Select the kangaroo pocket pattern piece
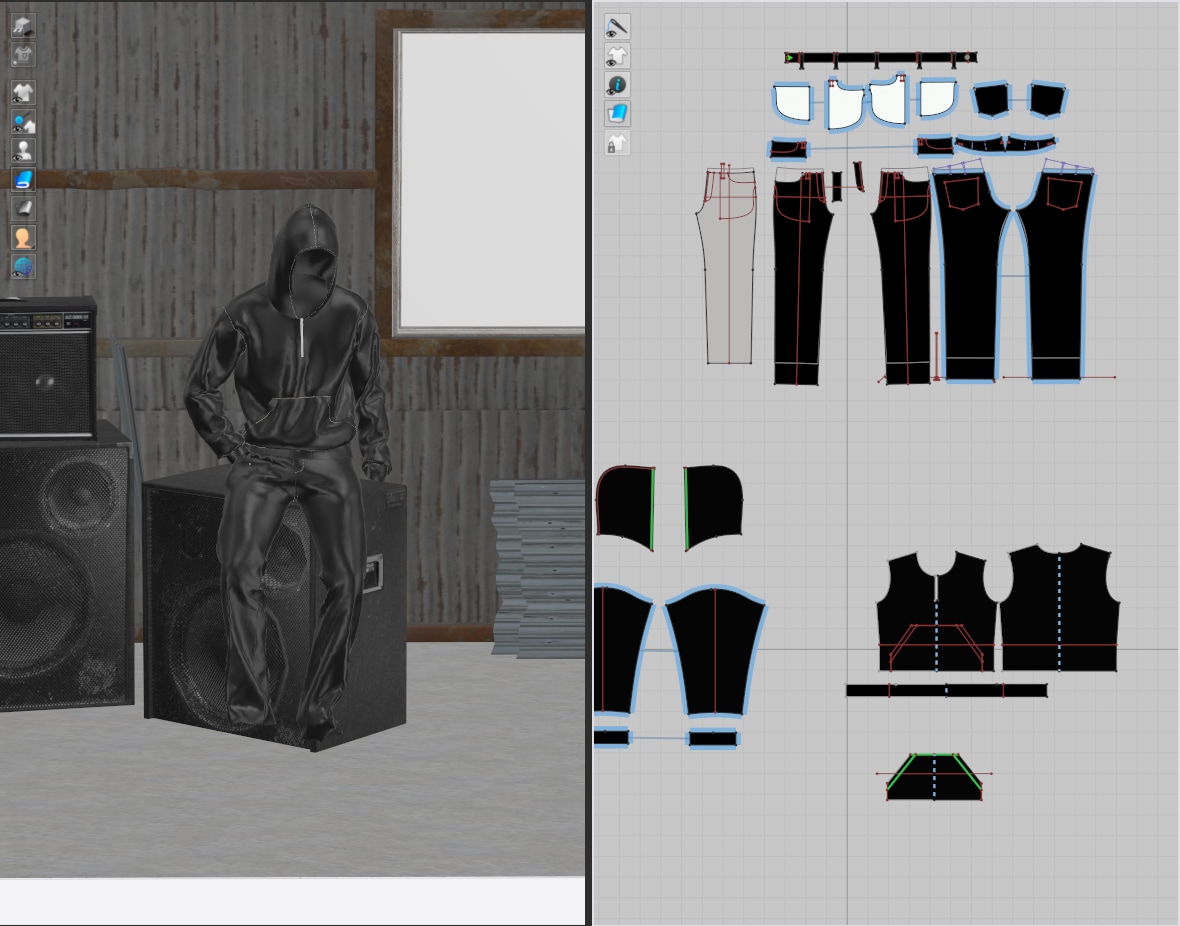Screen dimensions: 1180x926 click(x=935, y=777)
